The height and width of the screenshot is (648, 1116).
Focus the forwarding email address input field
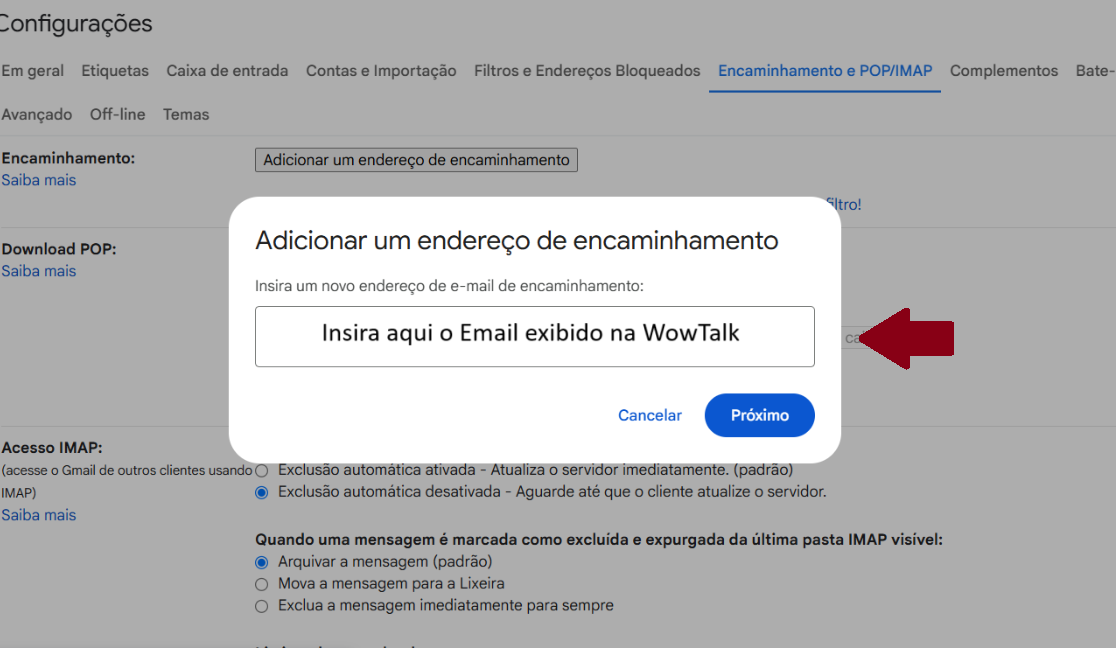point(534,336)
